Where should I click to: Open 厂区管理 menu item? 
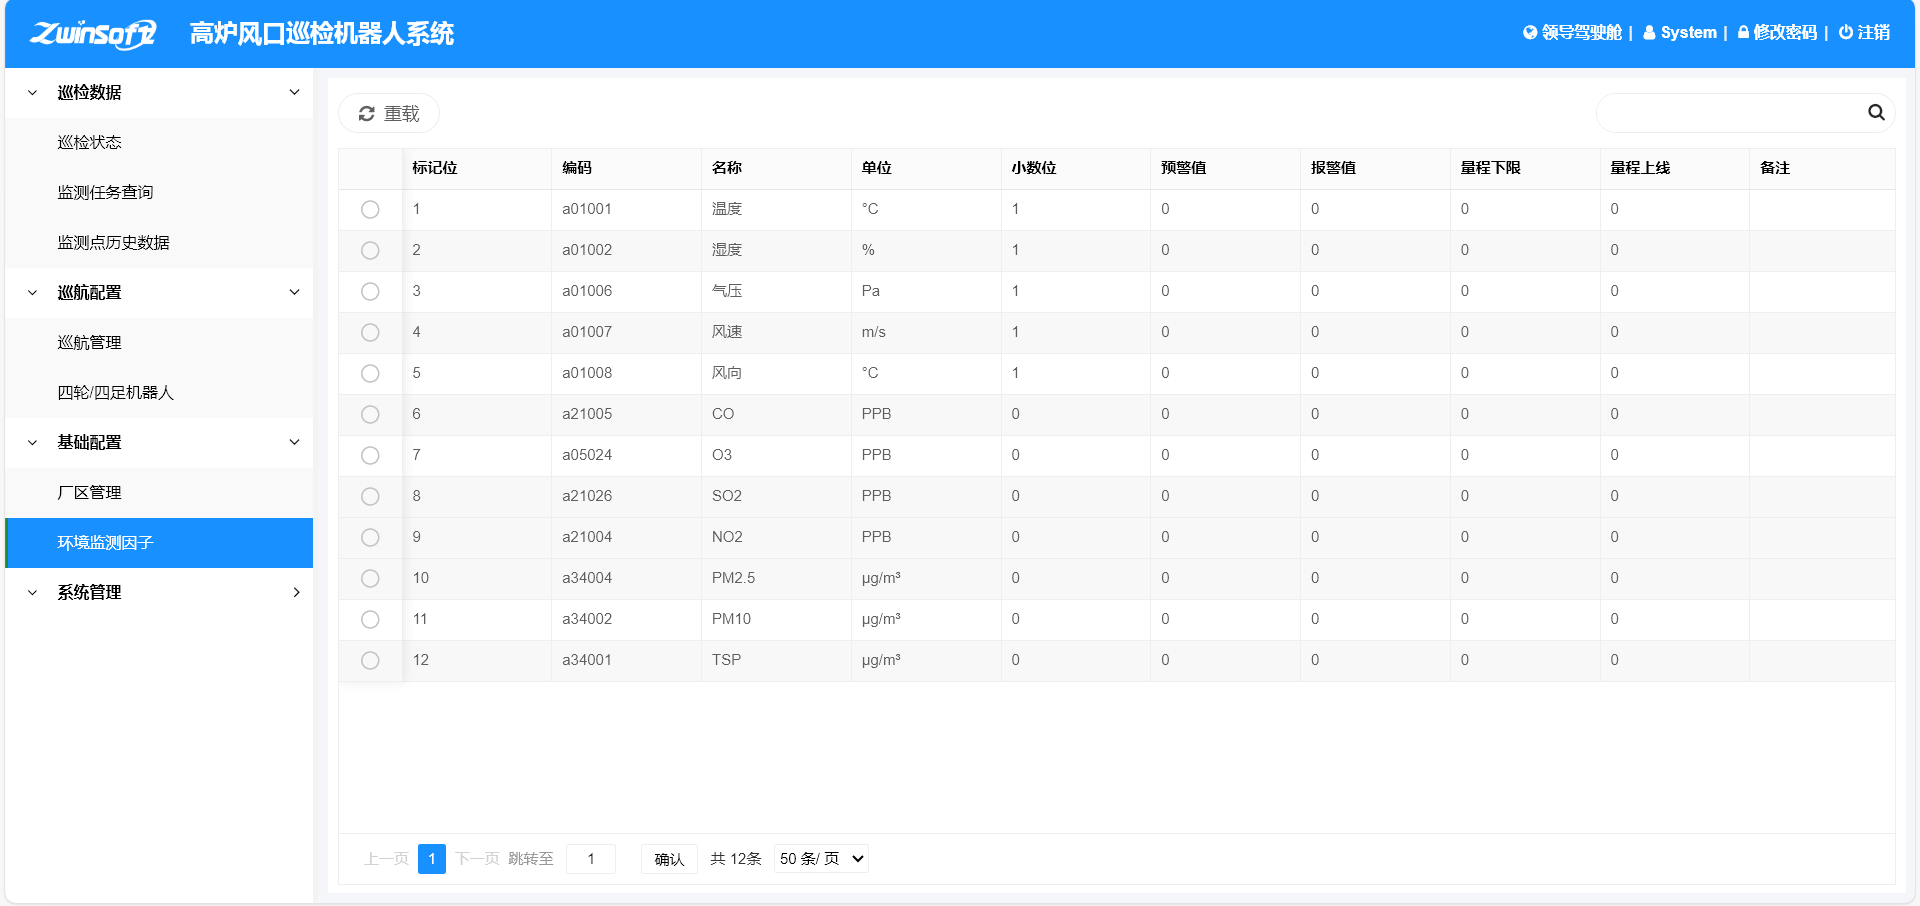coord(159,493)
